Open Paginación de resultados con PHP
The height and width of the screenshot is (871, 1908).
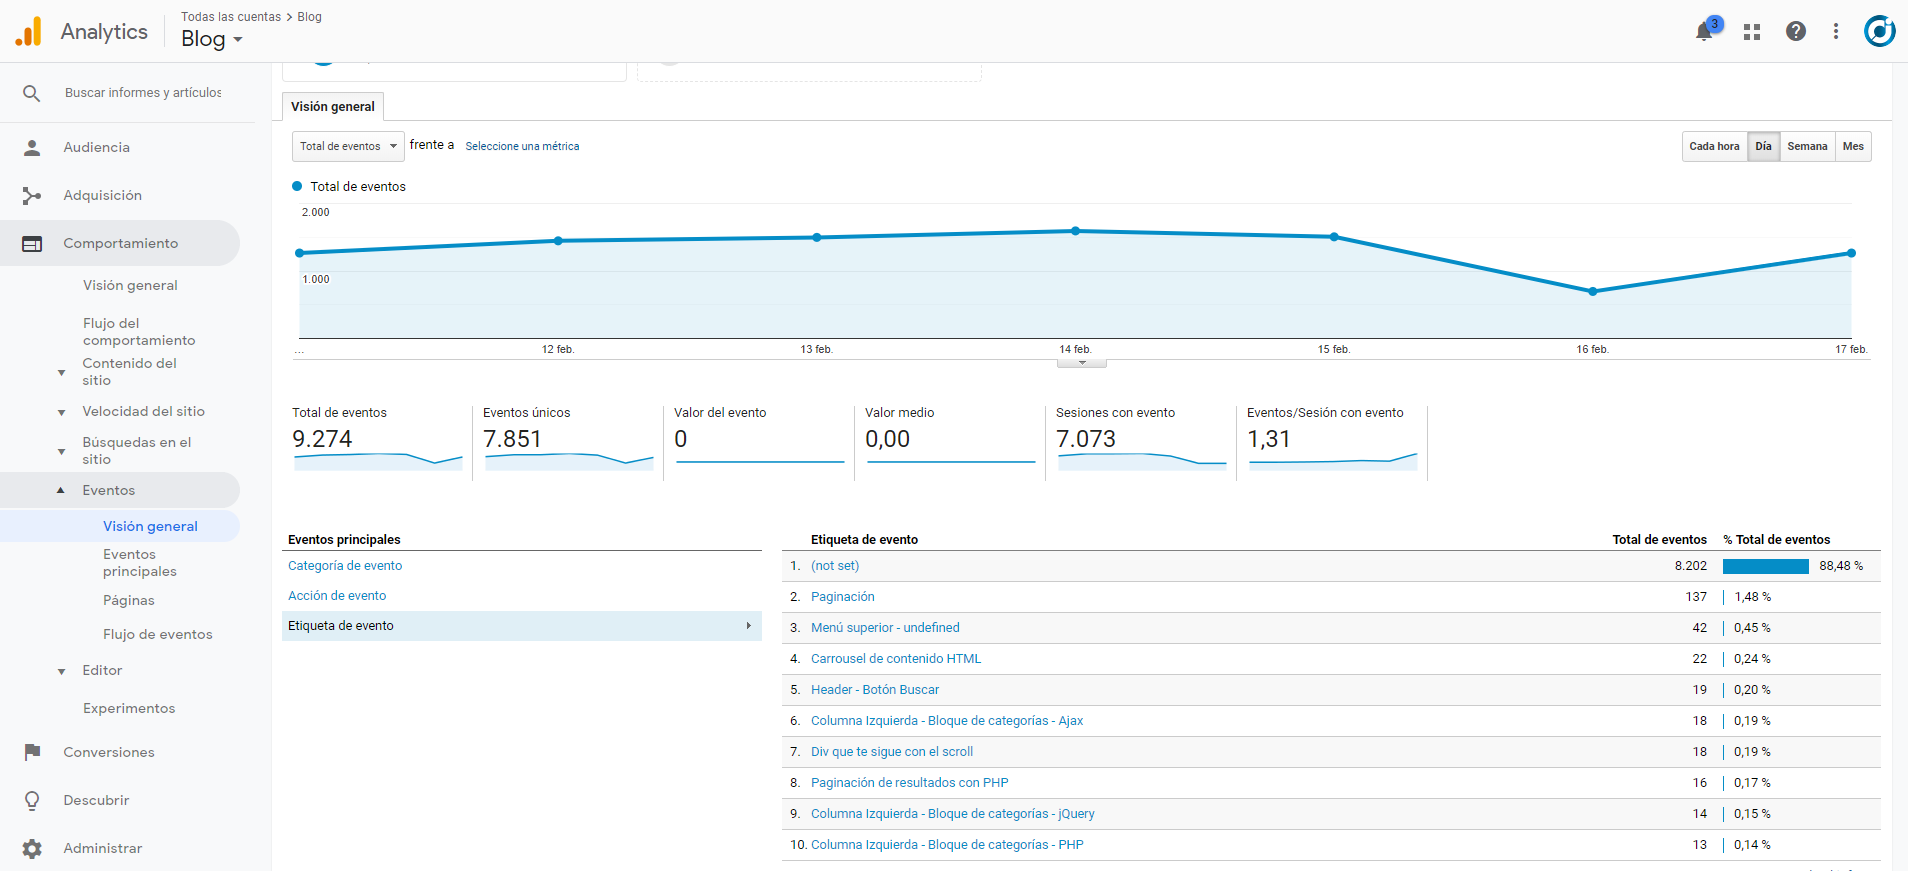coord(910,783)
